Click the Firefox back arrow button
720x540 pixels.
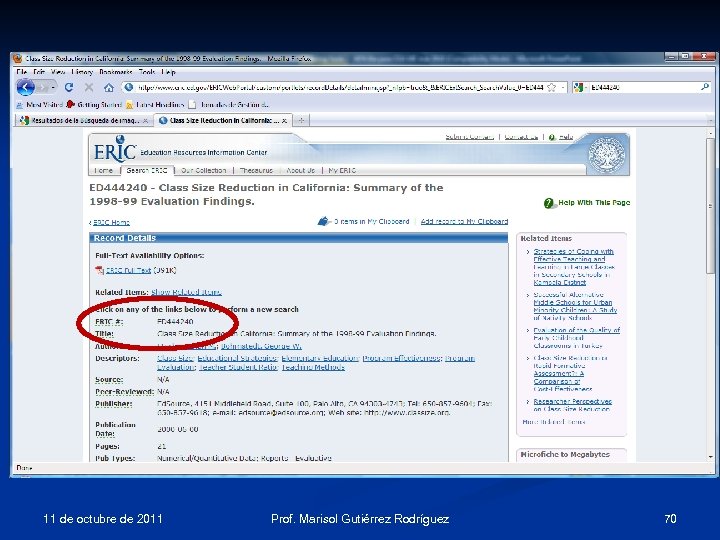tap(26, 87)
